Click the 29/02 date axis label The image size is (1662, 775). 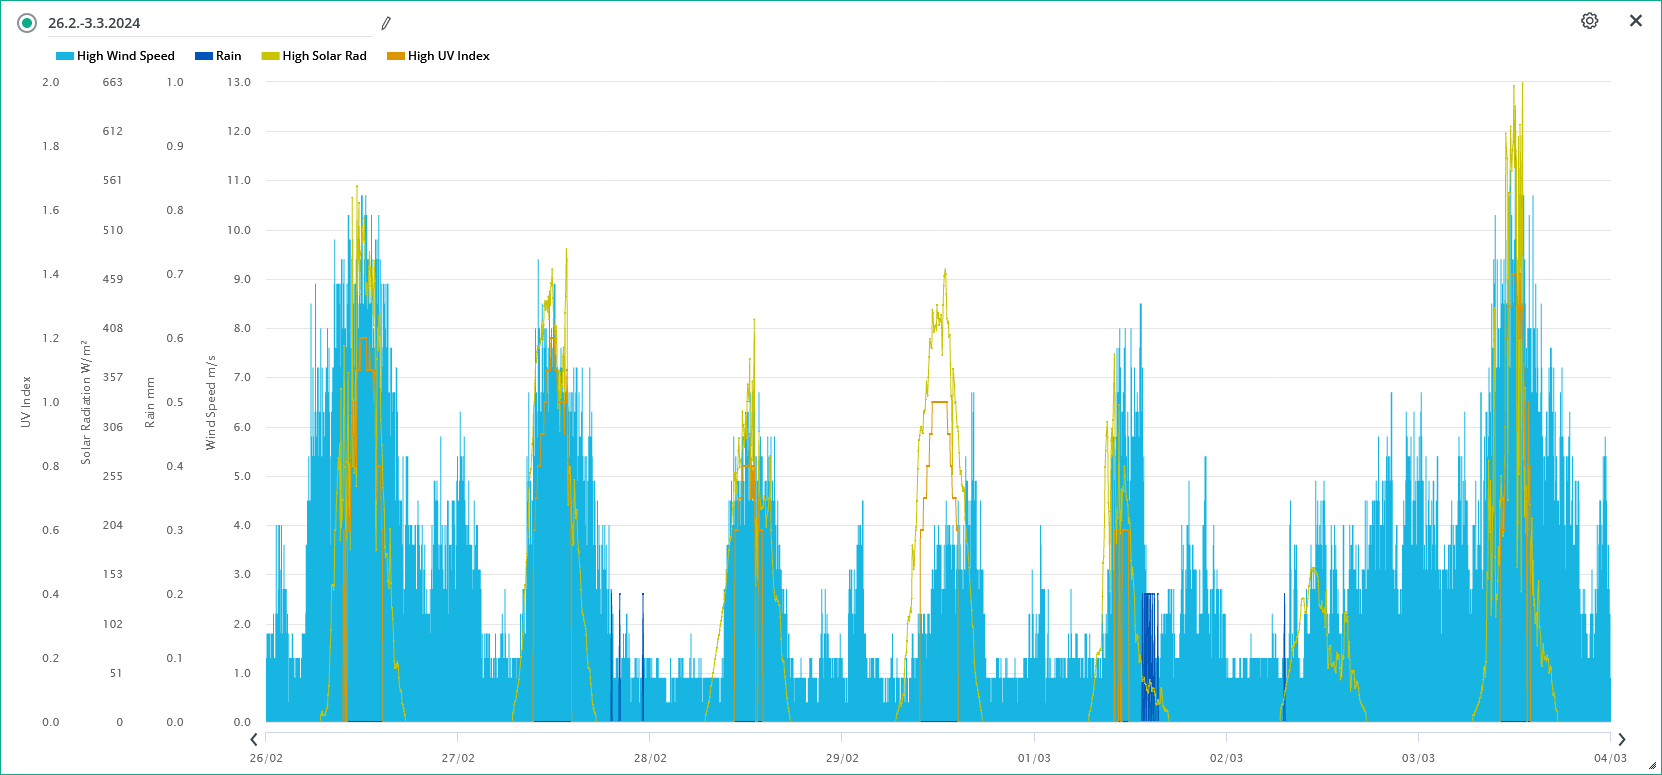[842, 758]
